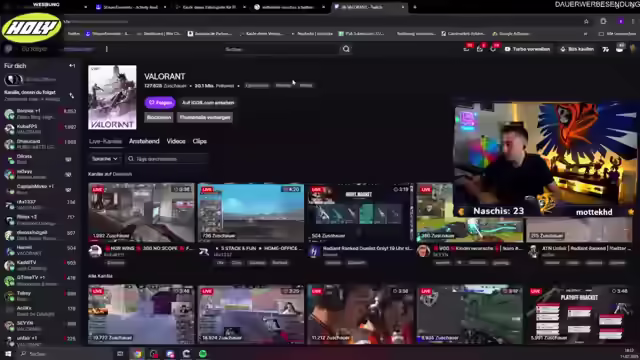Open CaptainMoxo channel in the sidebar
Viewport: 640px width, 360px height.
click(40, 189)
